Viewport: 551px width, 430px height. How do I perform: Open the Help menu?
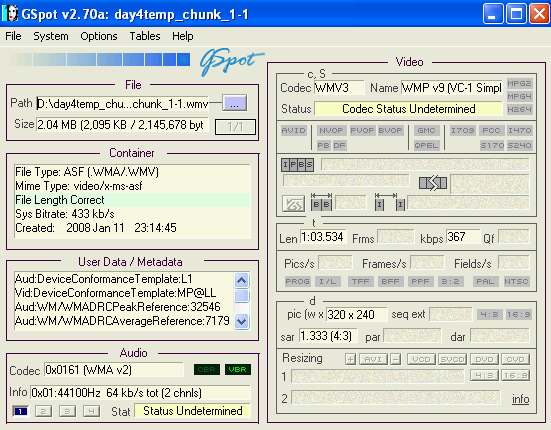coord(182,36)
